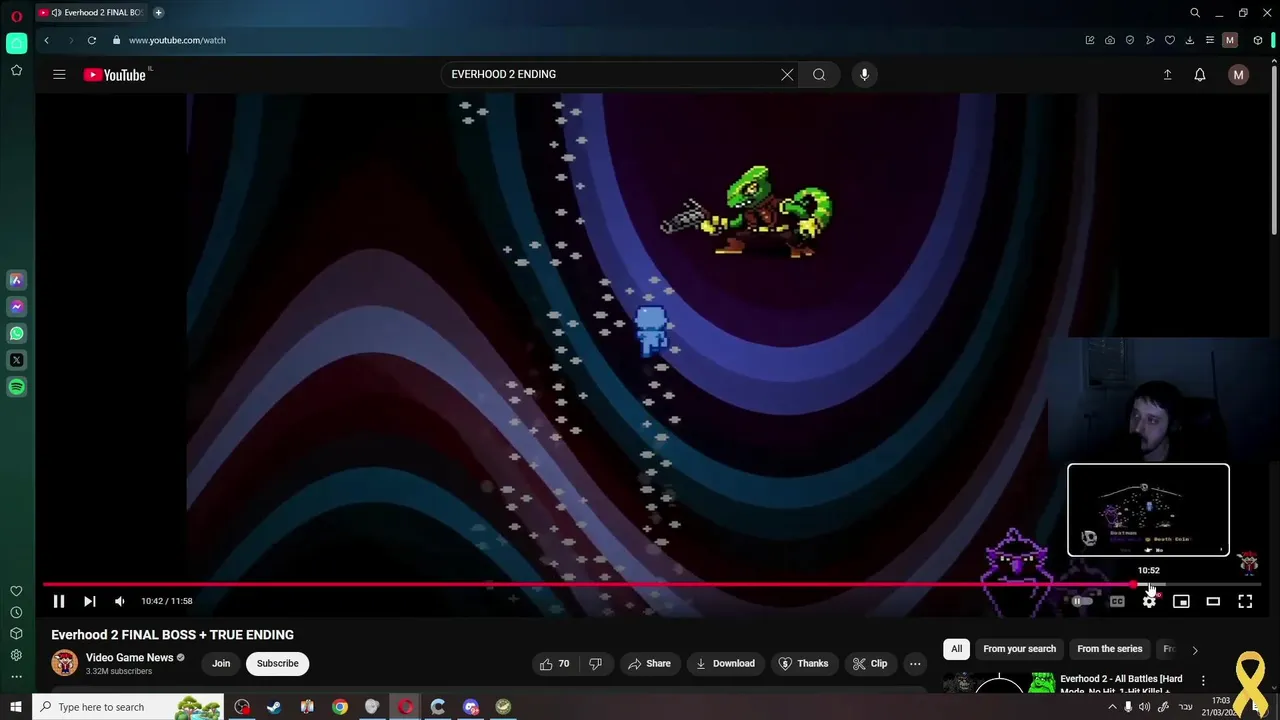
Task: Open Steam from the taskbar
Action: pyautogui.click(x=274, y=707)
